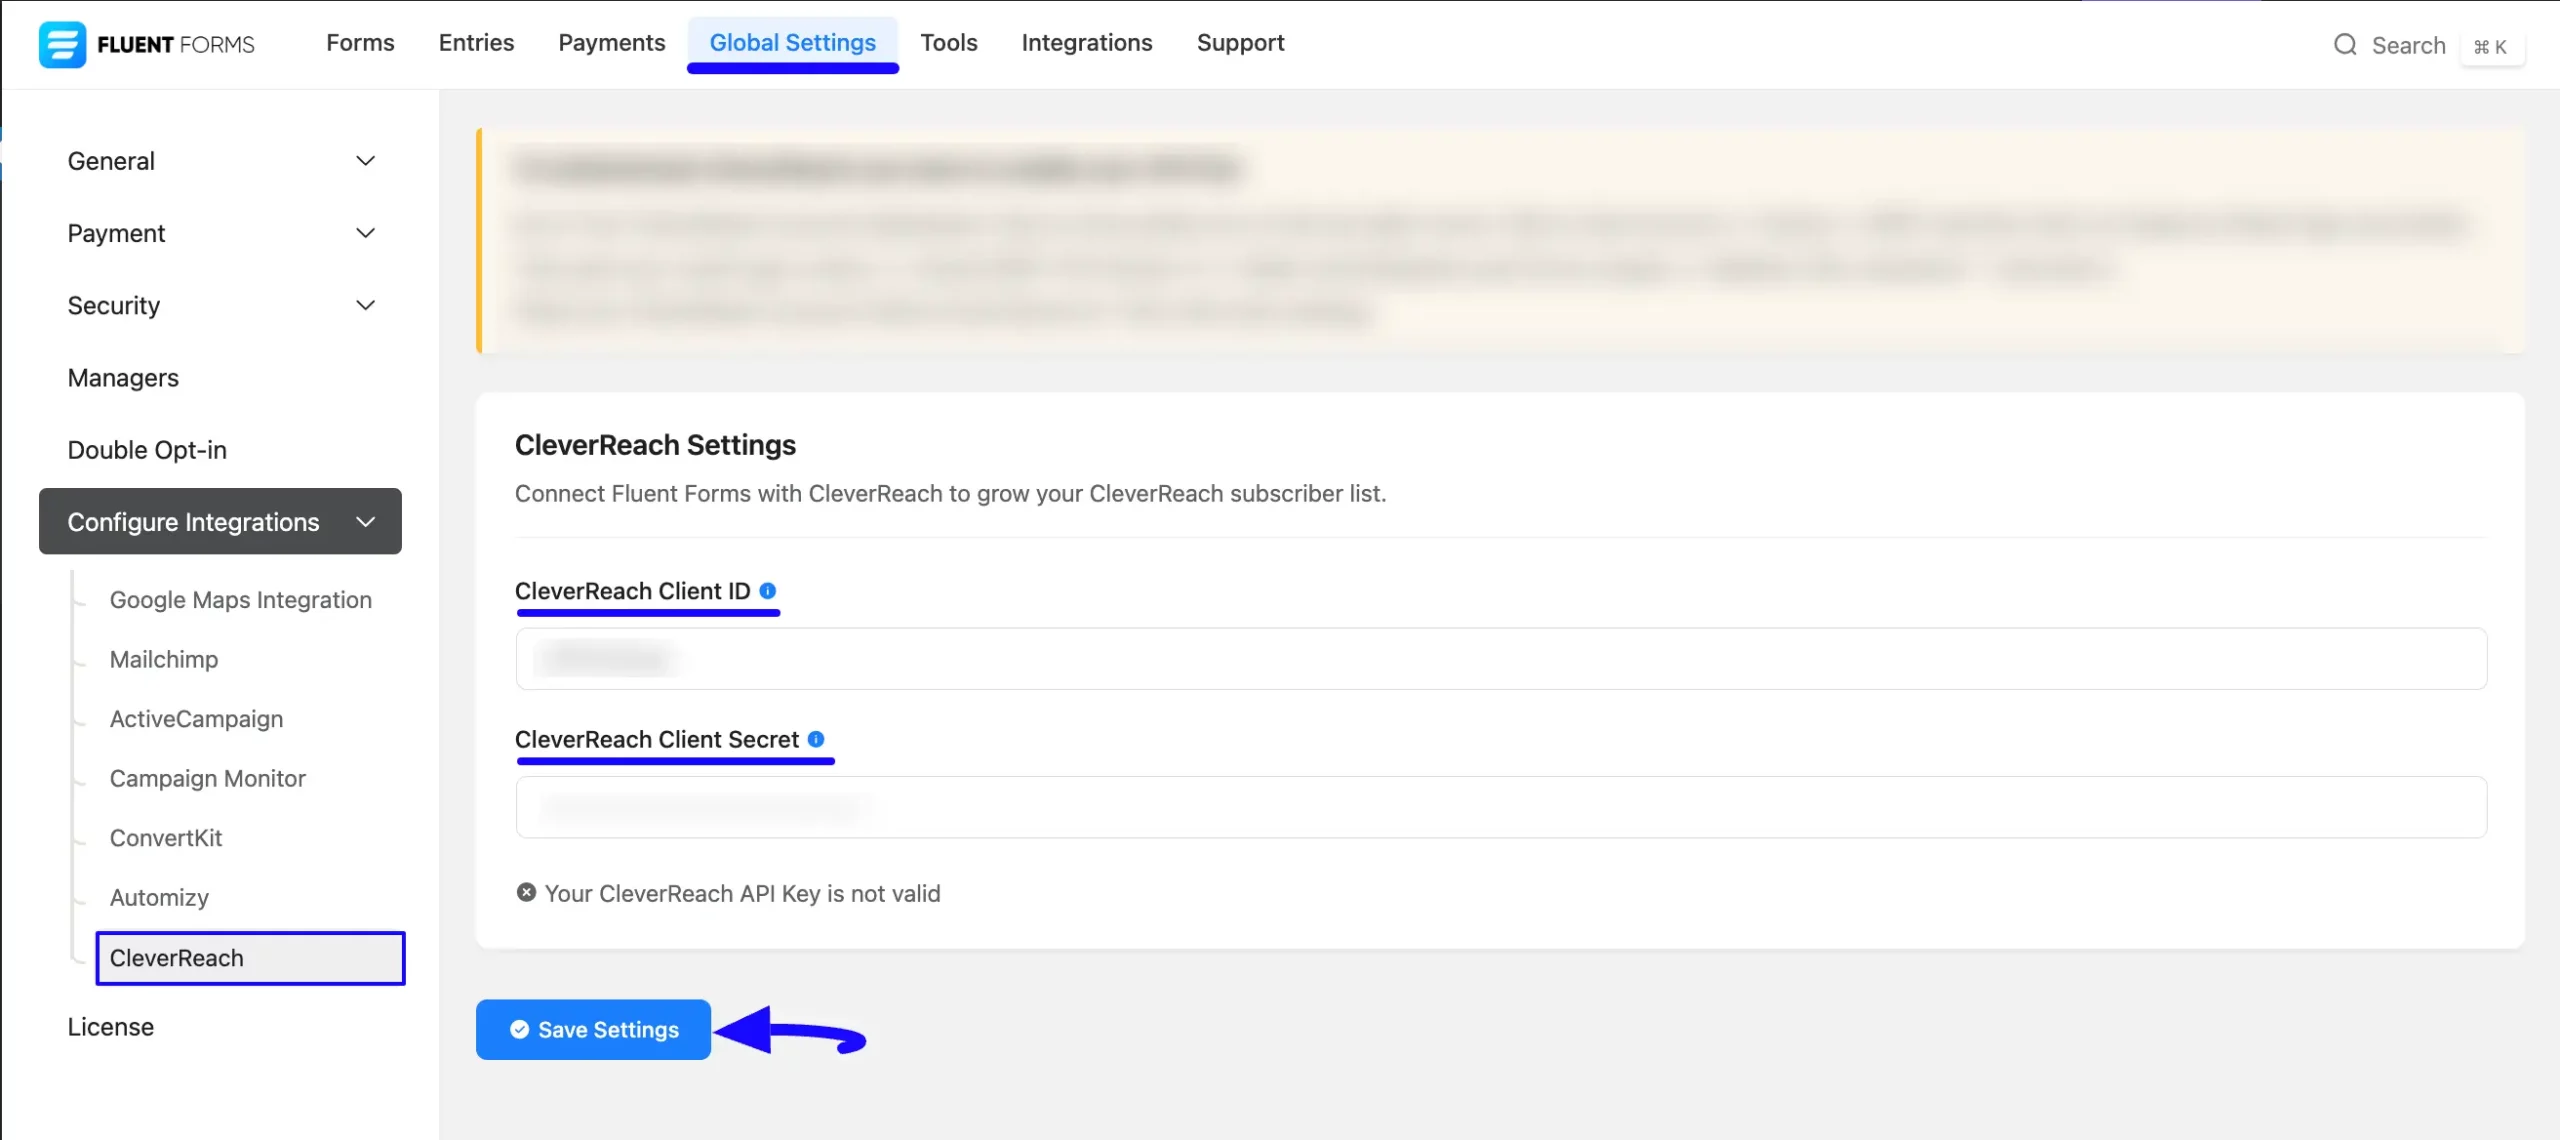Viewport: 2560px width, 1140px height.
Task: Select ConvertKit integration
Action: coord(165,838)
